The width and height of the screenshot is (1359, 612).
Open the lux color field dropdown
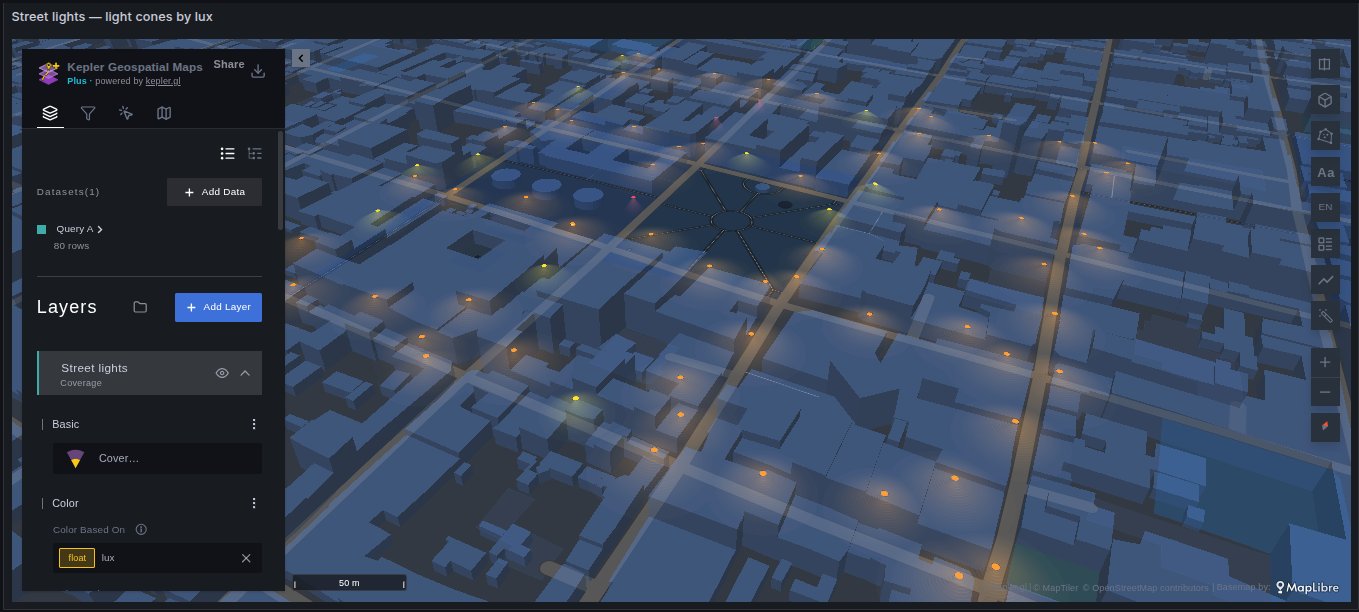[157, 557]
